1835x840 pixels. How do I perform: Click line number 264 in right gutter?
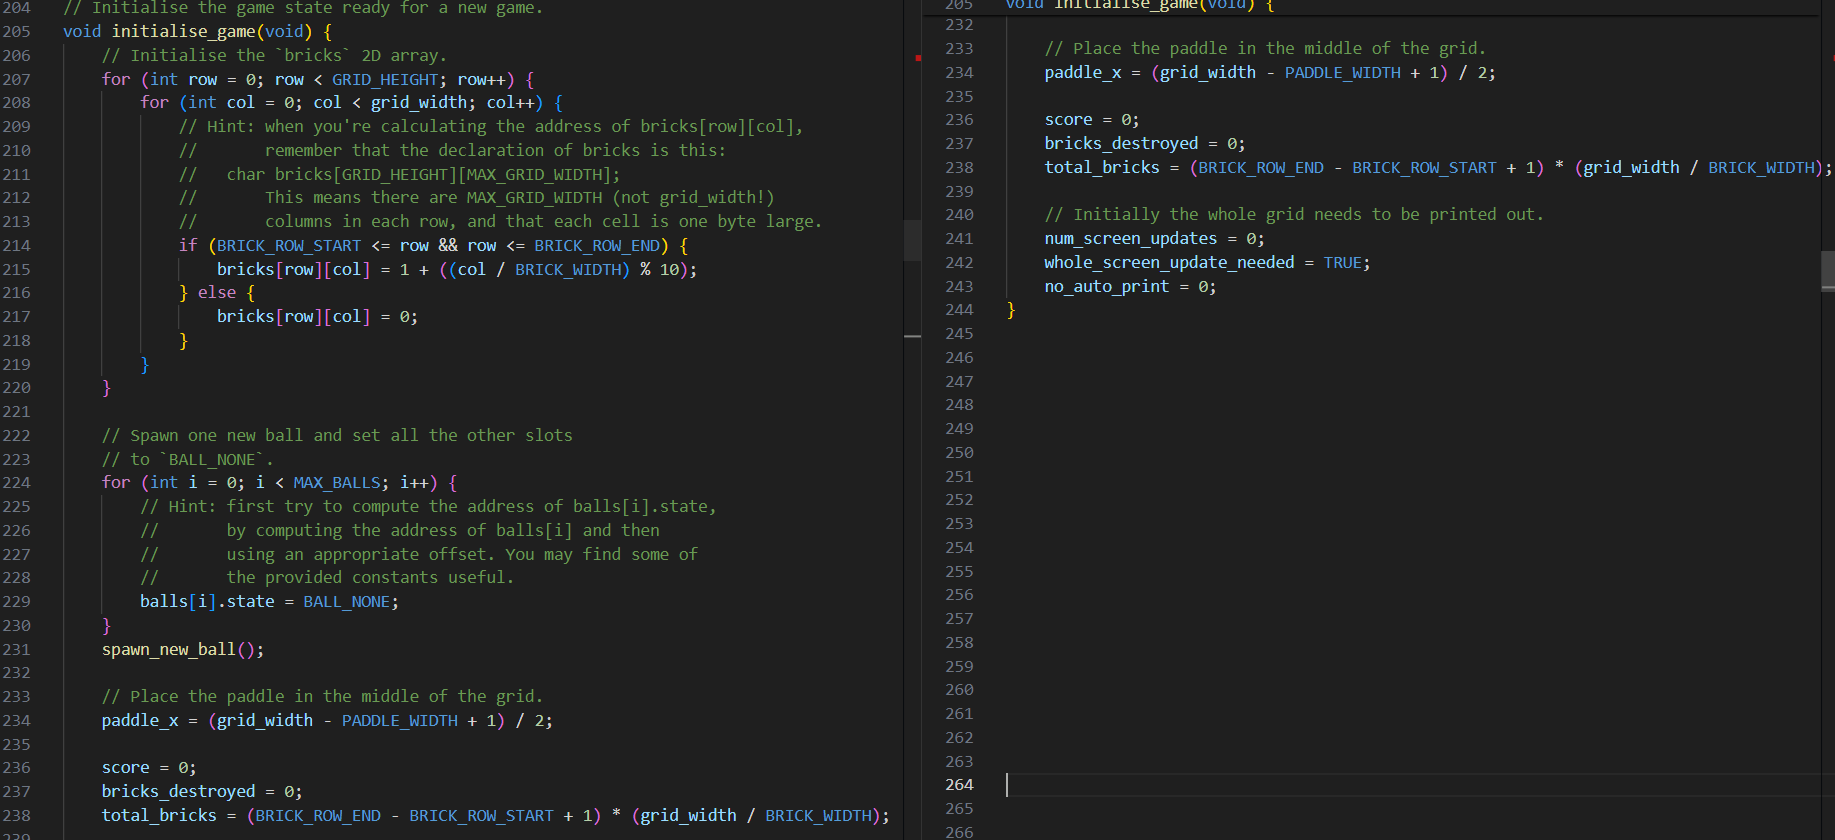click(x=959, y=785)
